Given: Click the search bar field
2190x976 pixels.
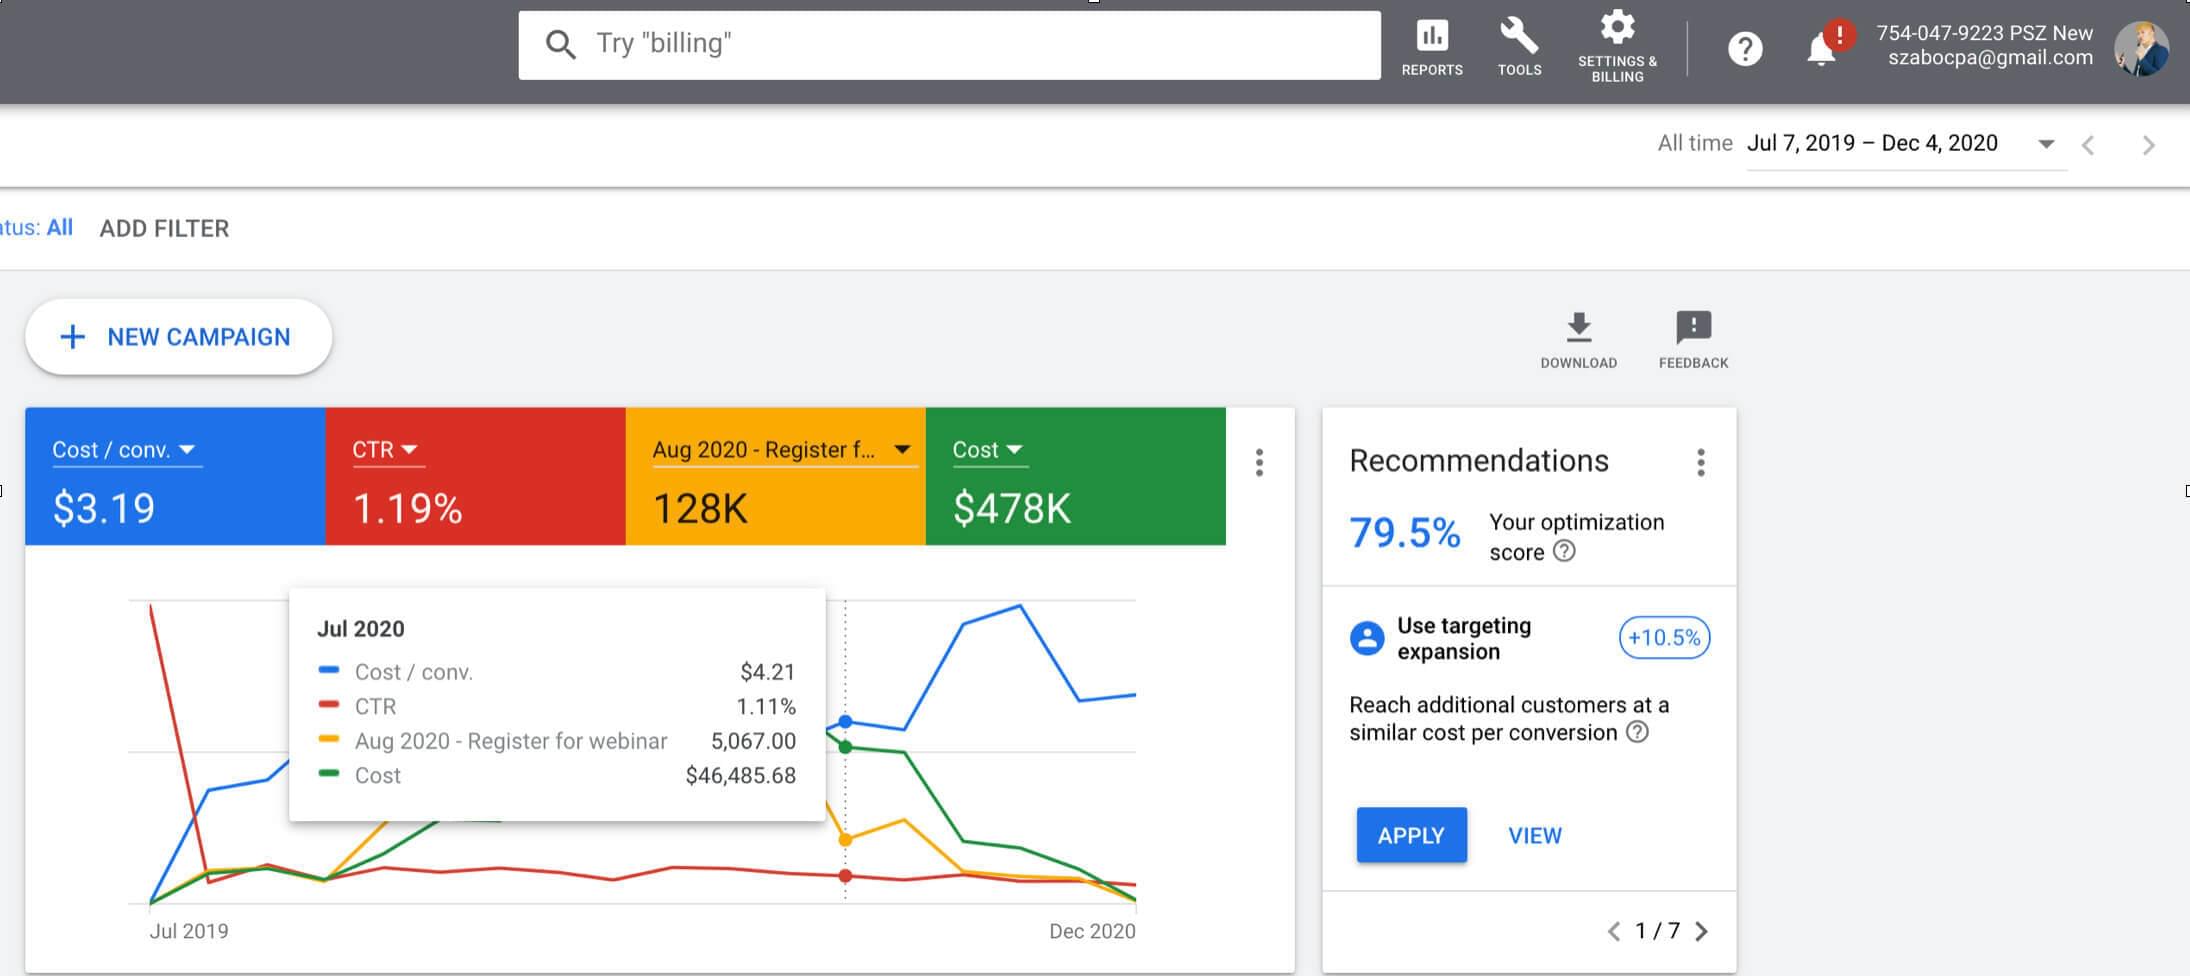Looking at the screenshot, I should (x=950, y=44).
